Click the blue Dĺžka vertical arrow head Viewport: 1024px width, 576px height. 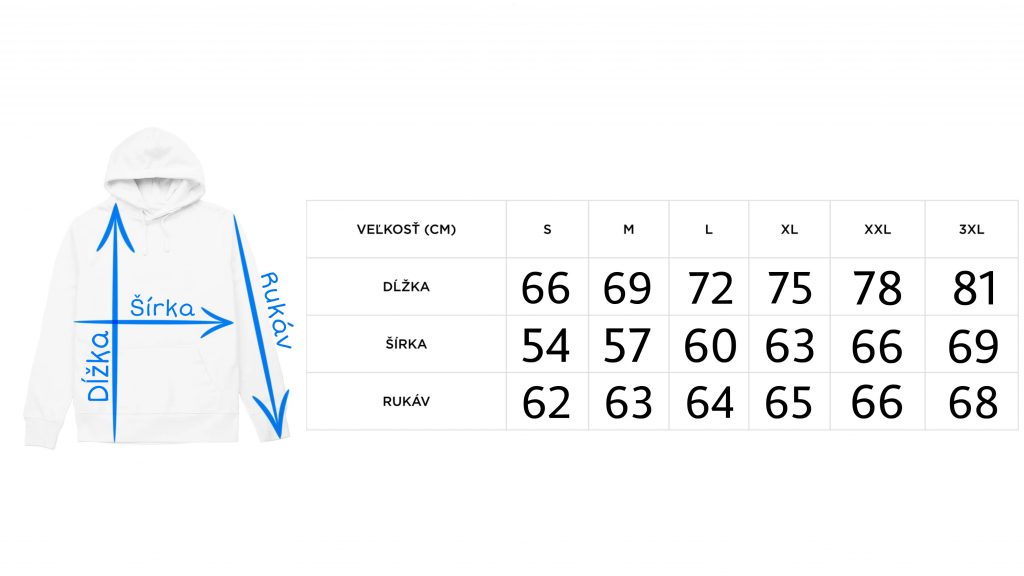click(116, 227)
